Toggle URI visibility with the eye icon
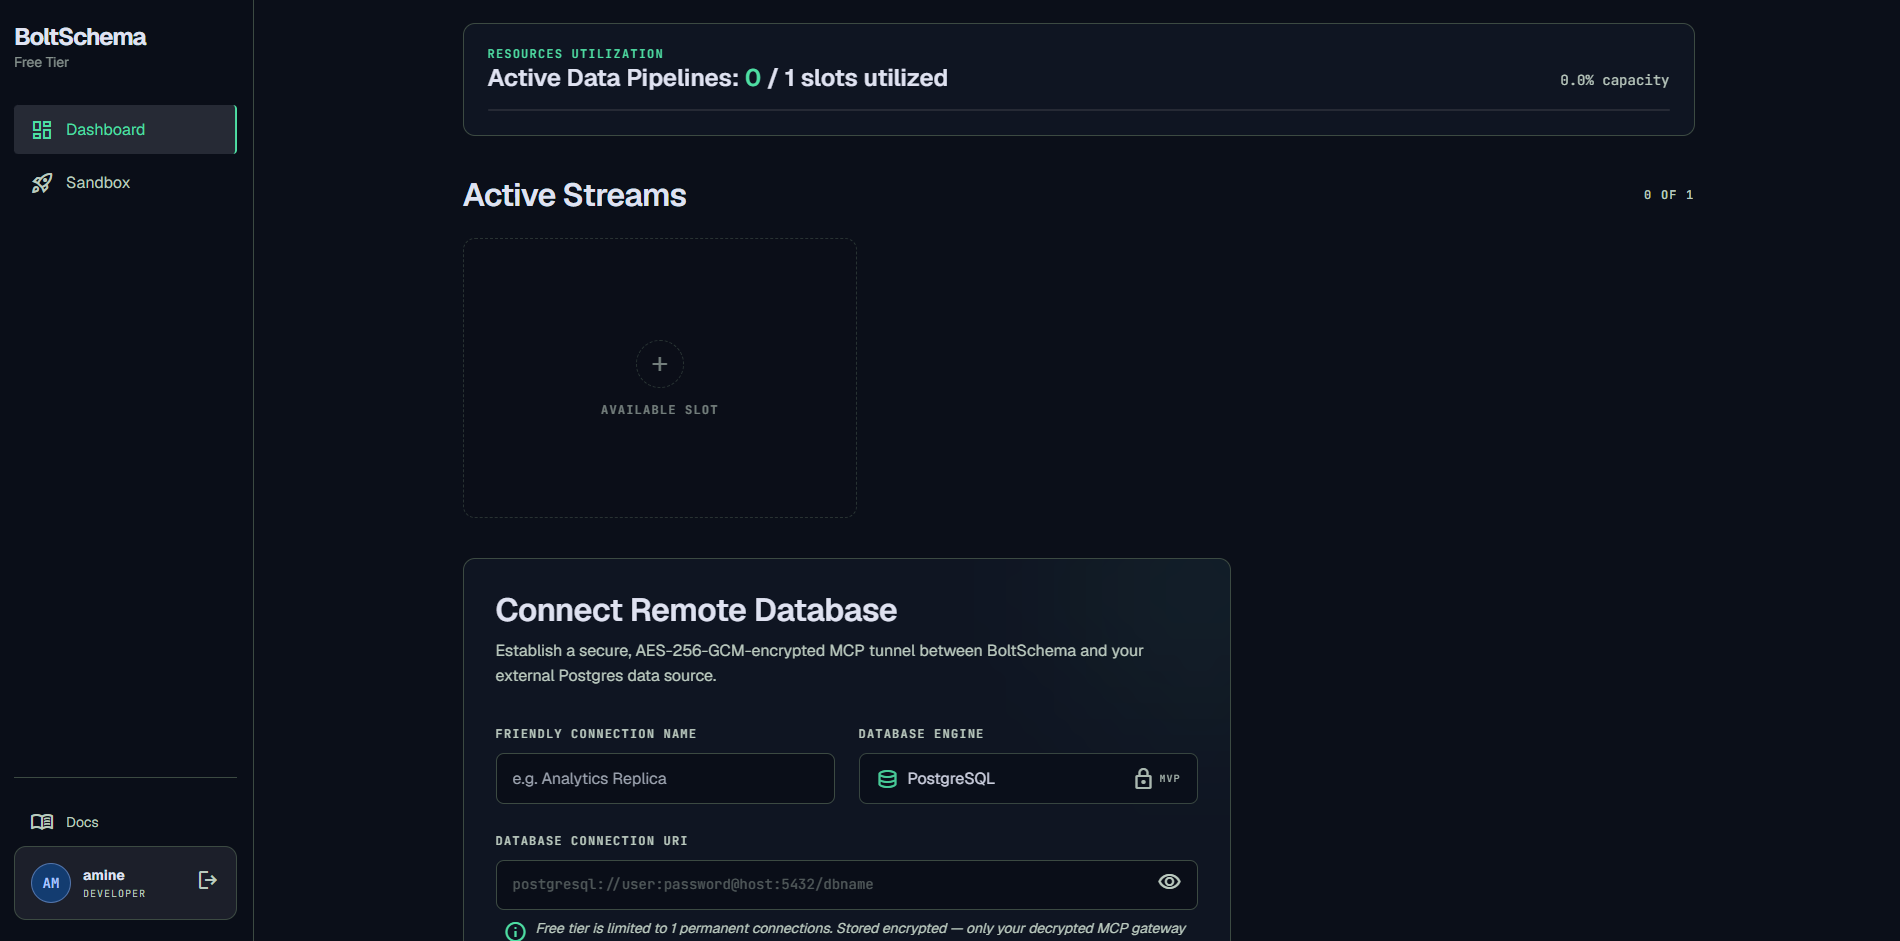Viewport: 1900px width, 941px height. click(x=1169, y=881)
